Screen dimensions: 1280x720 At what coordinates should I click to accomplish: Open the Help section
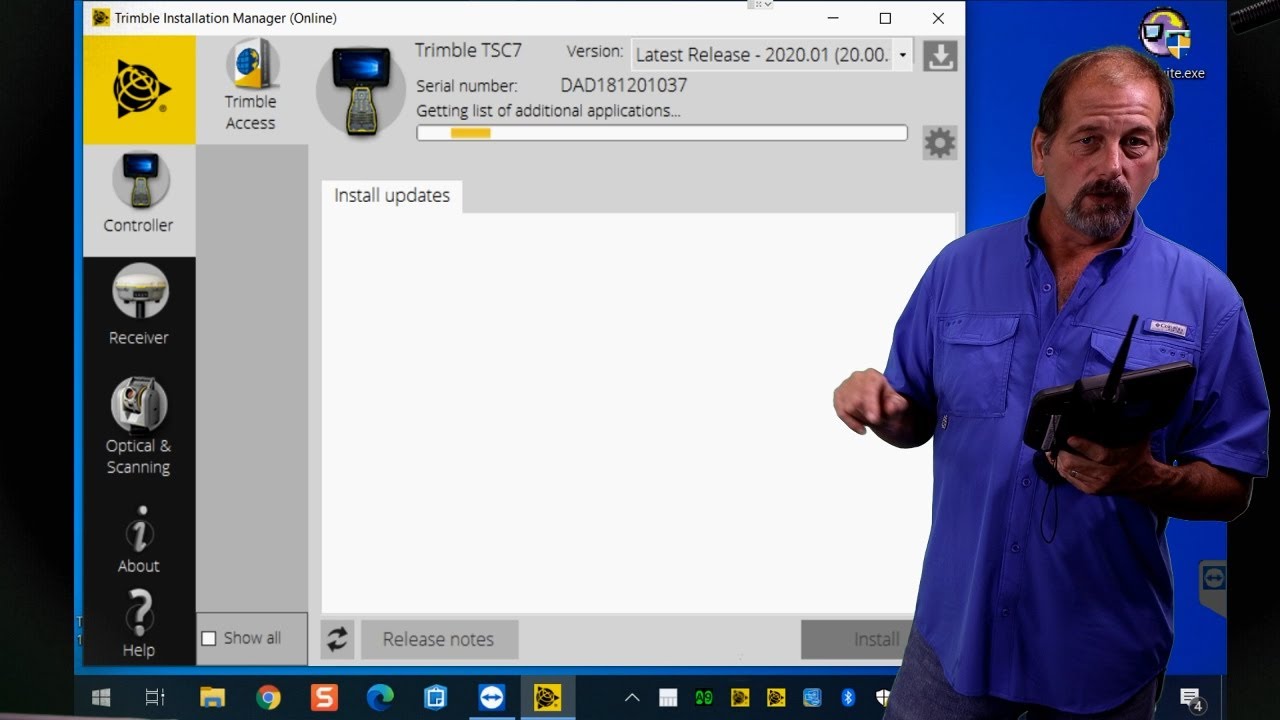(139, 624)
